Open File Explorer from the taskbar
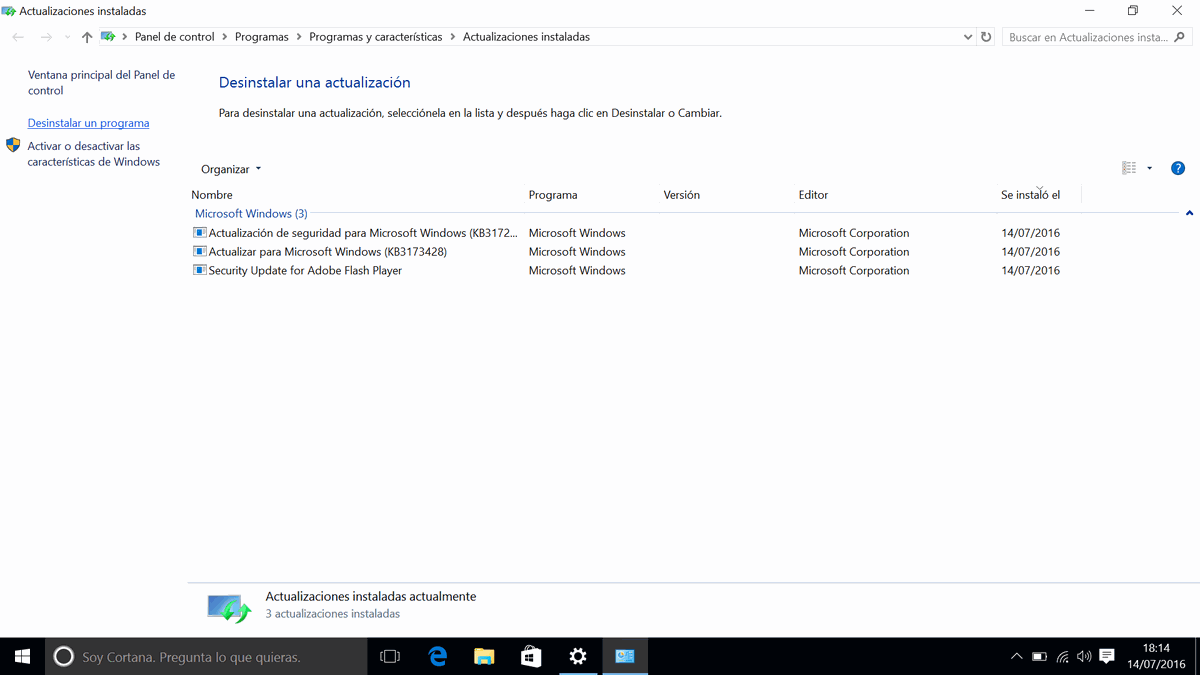 click(484, 657)
